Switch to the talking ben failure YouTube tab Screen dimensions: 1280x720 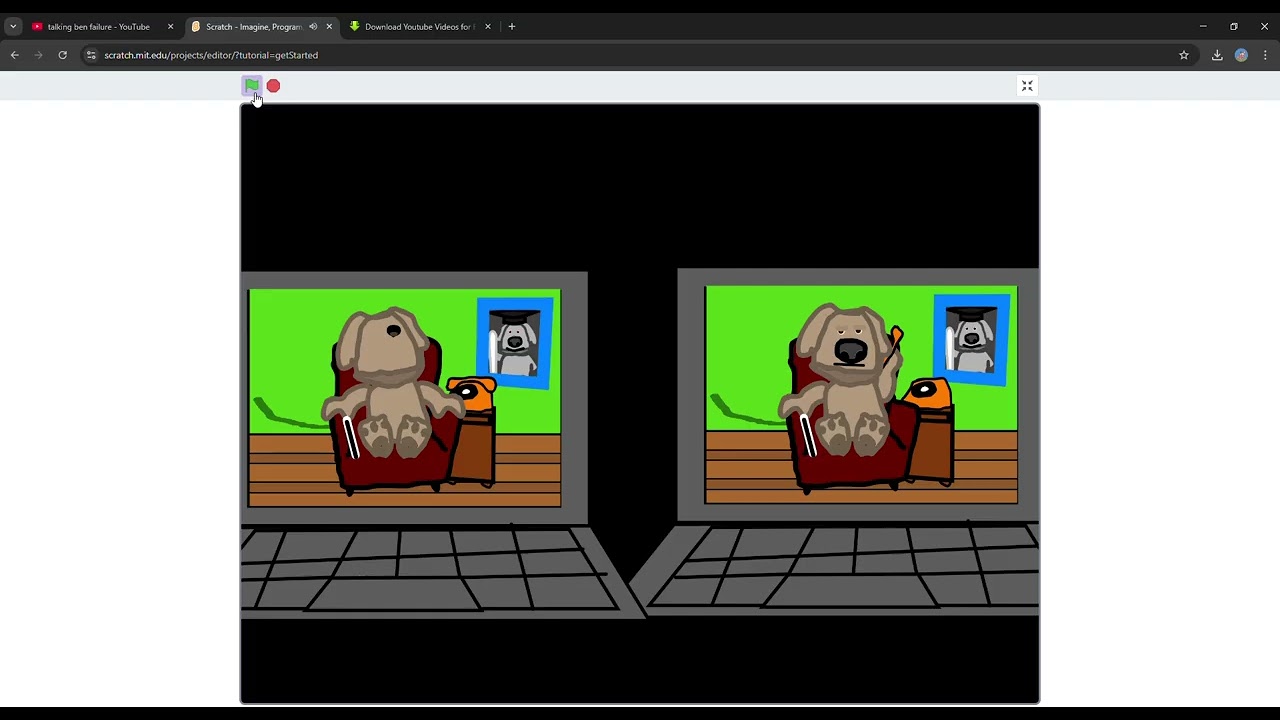click(x=98, y=27)
